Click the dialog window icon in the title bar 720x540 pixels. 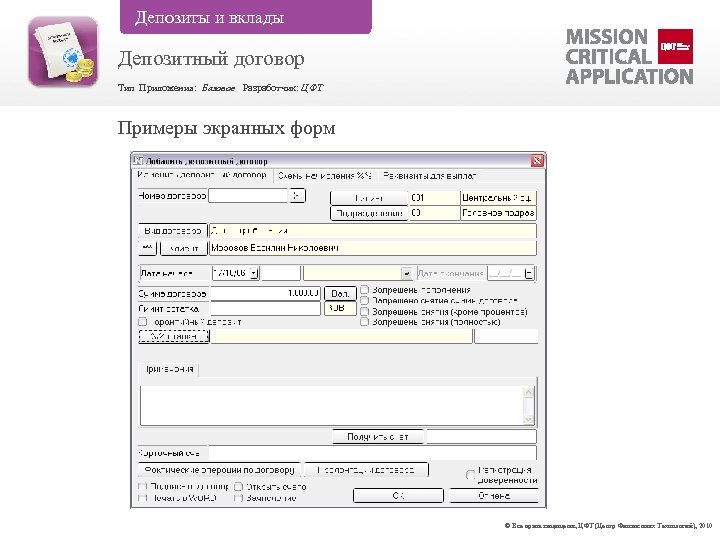click(x=138, y=161)
